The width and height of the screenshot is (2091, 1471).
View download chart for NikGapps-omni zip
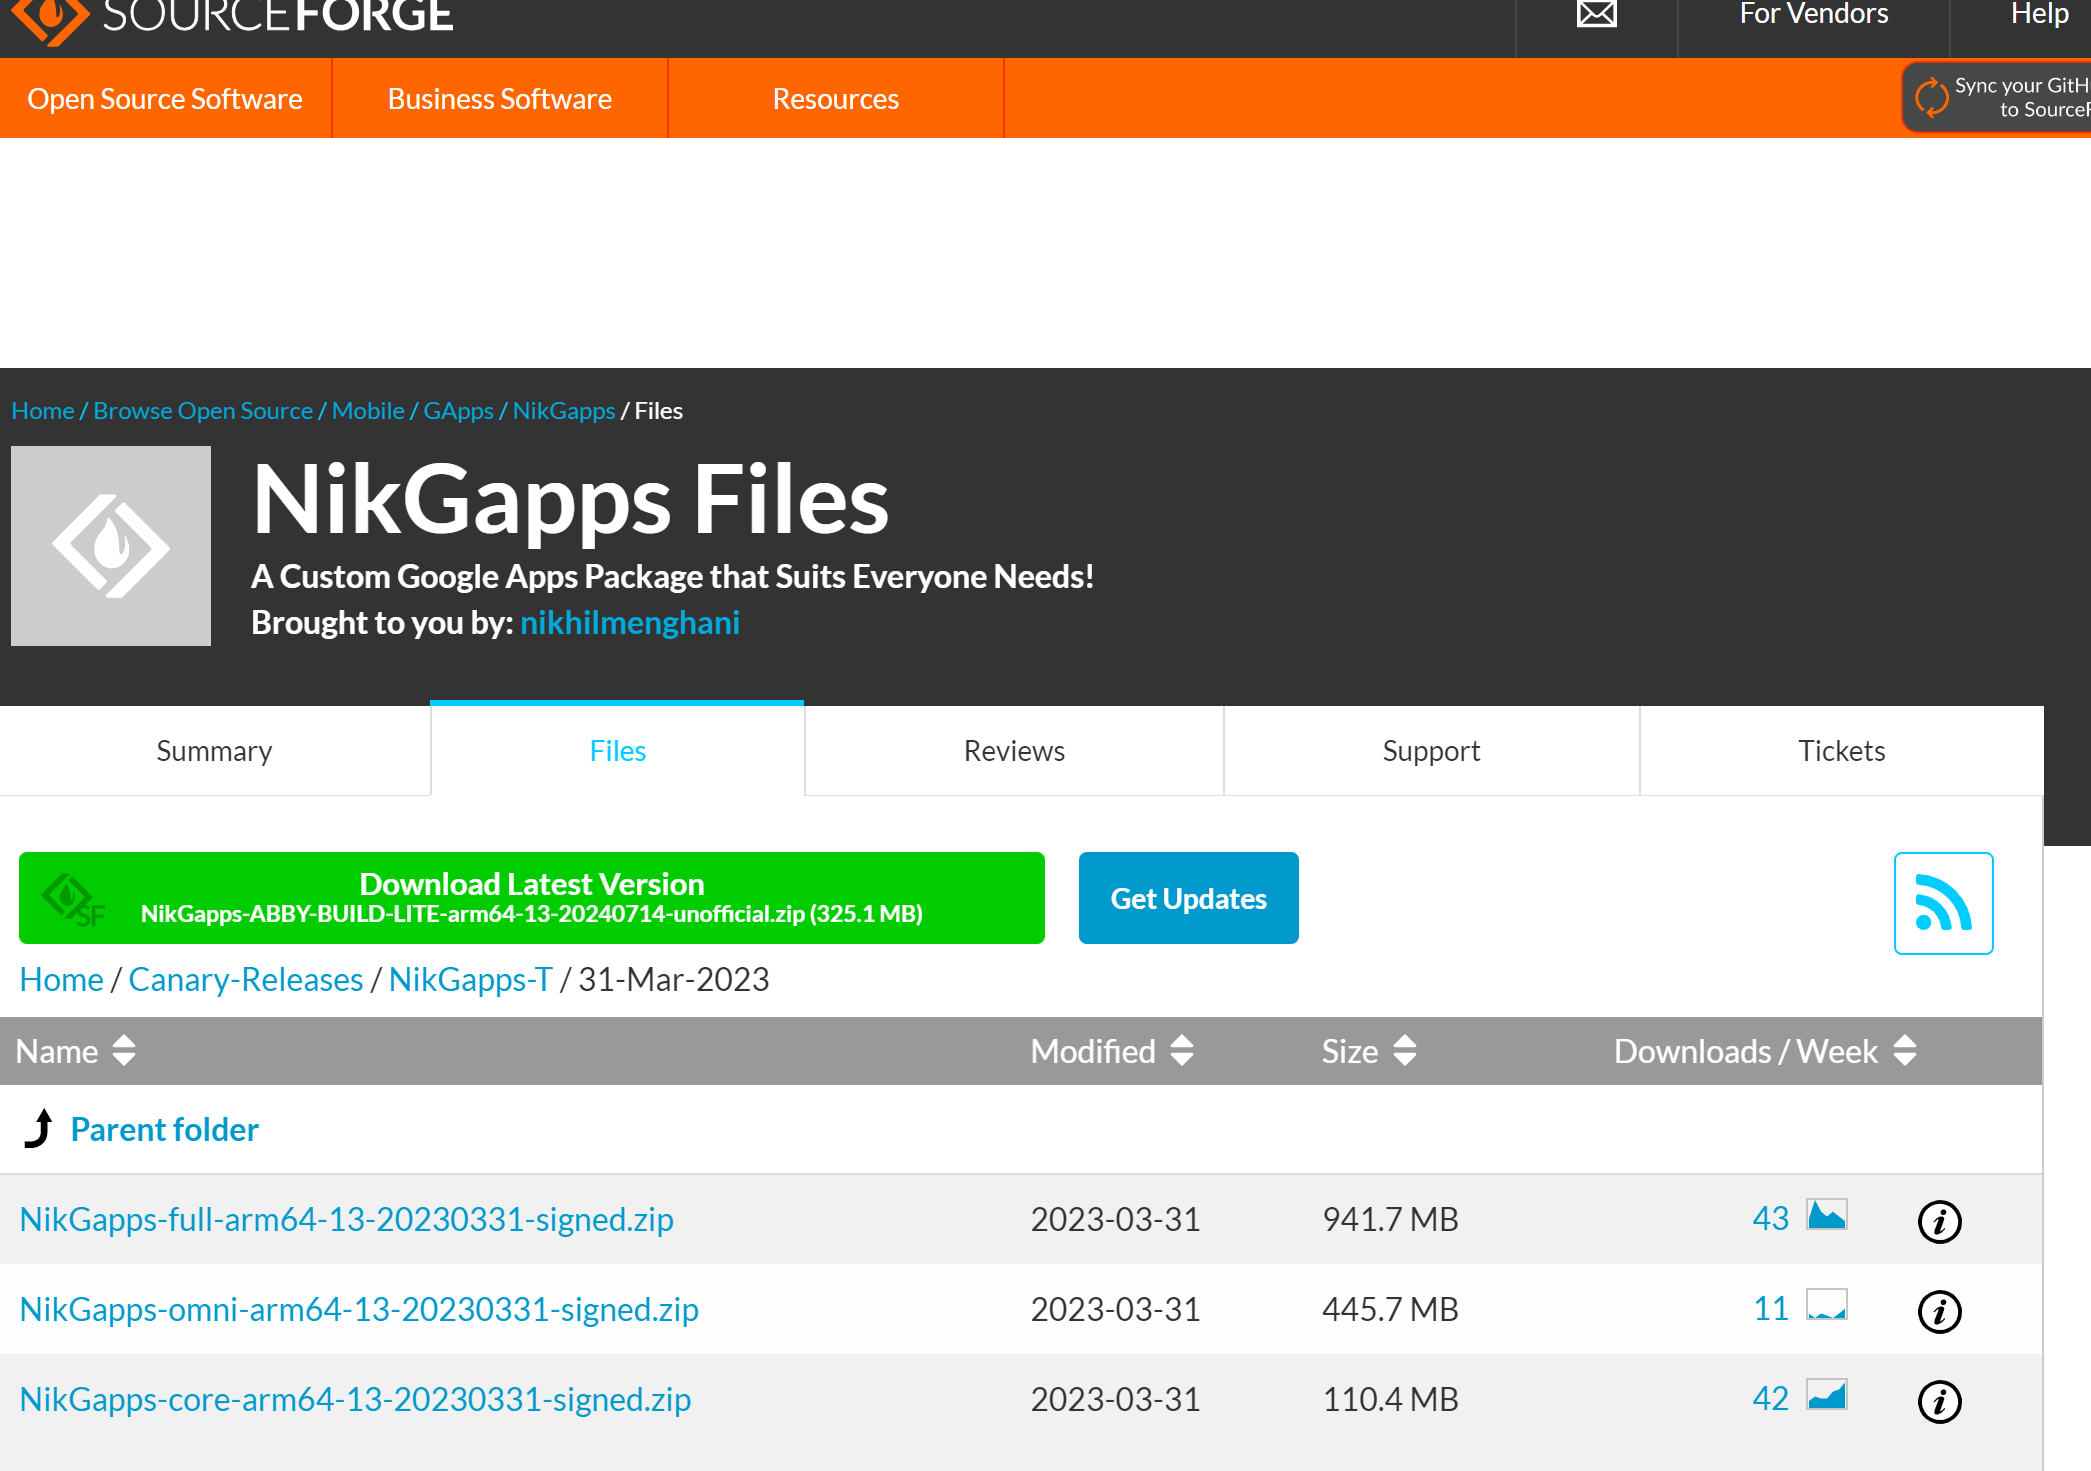[1827, 1306]
